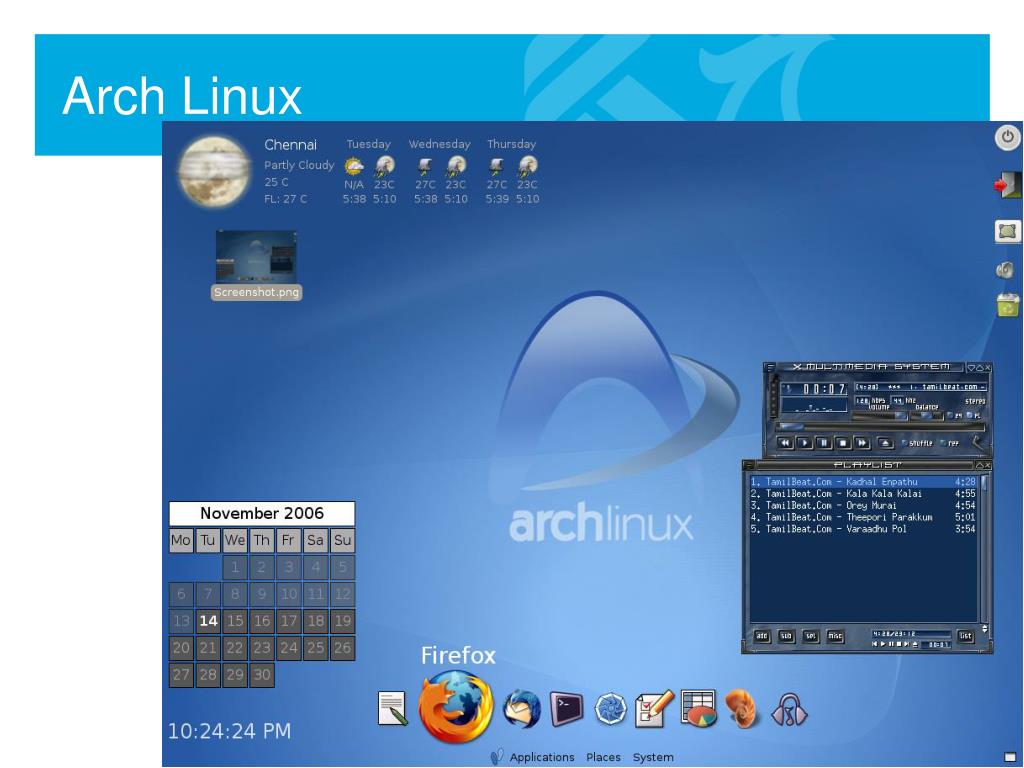Open the Applications menu
The image size is (1024, 768).
542,757
